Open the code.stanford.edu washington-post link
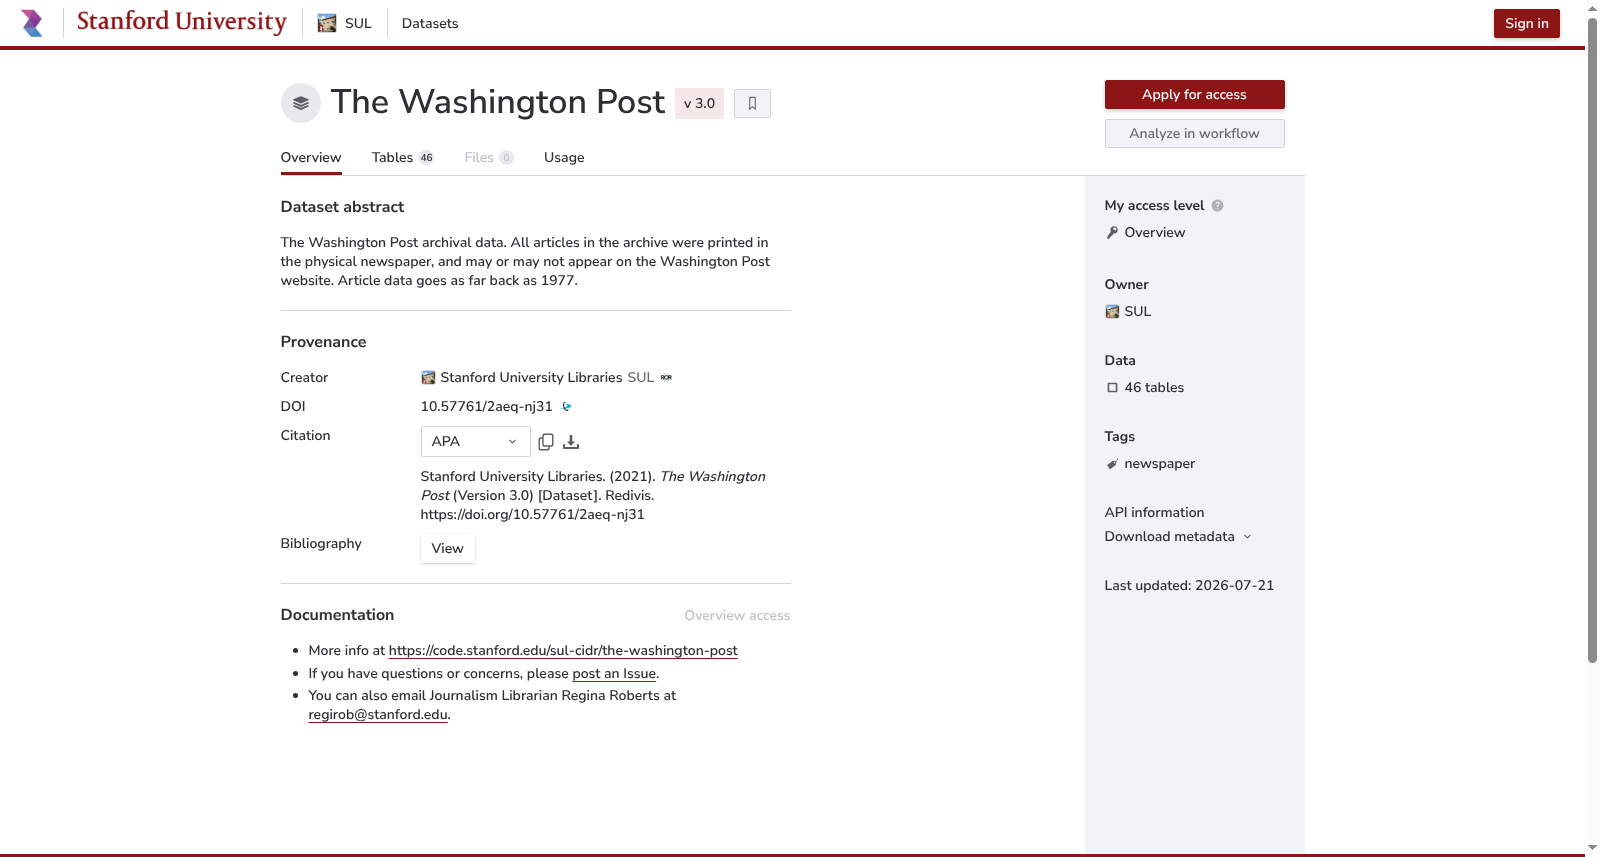Viewport: 1600px width, 857px height. (563, 650)
